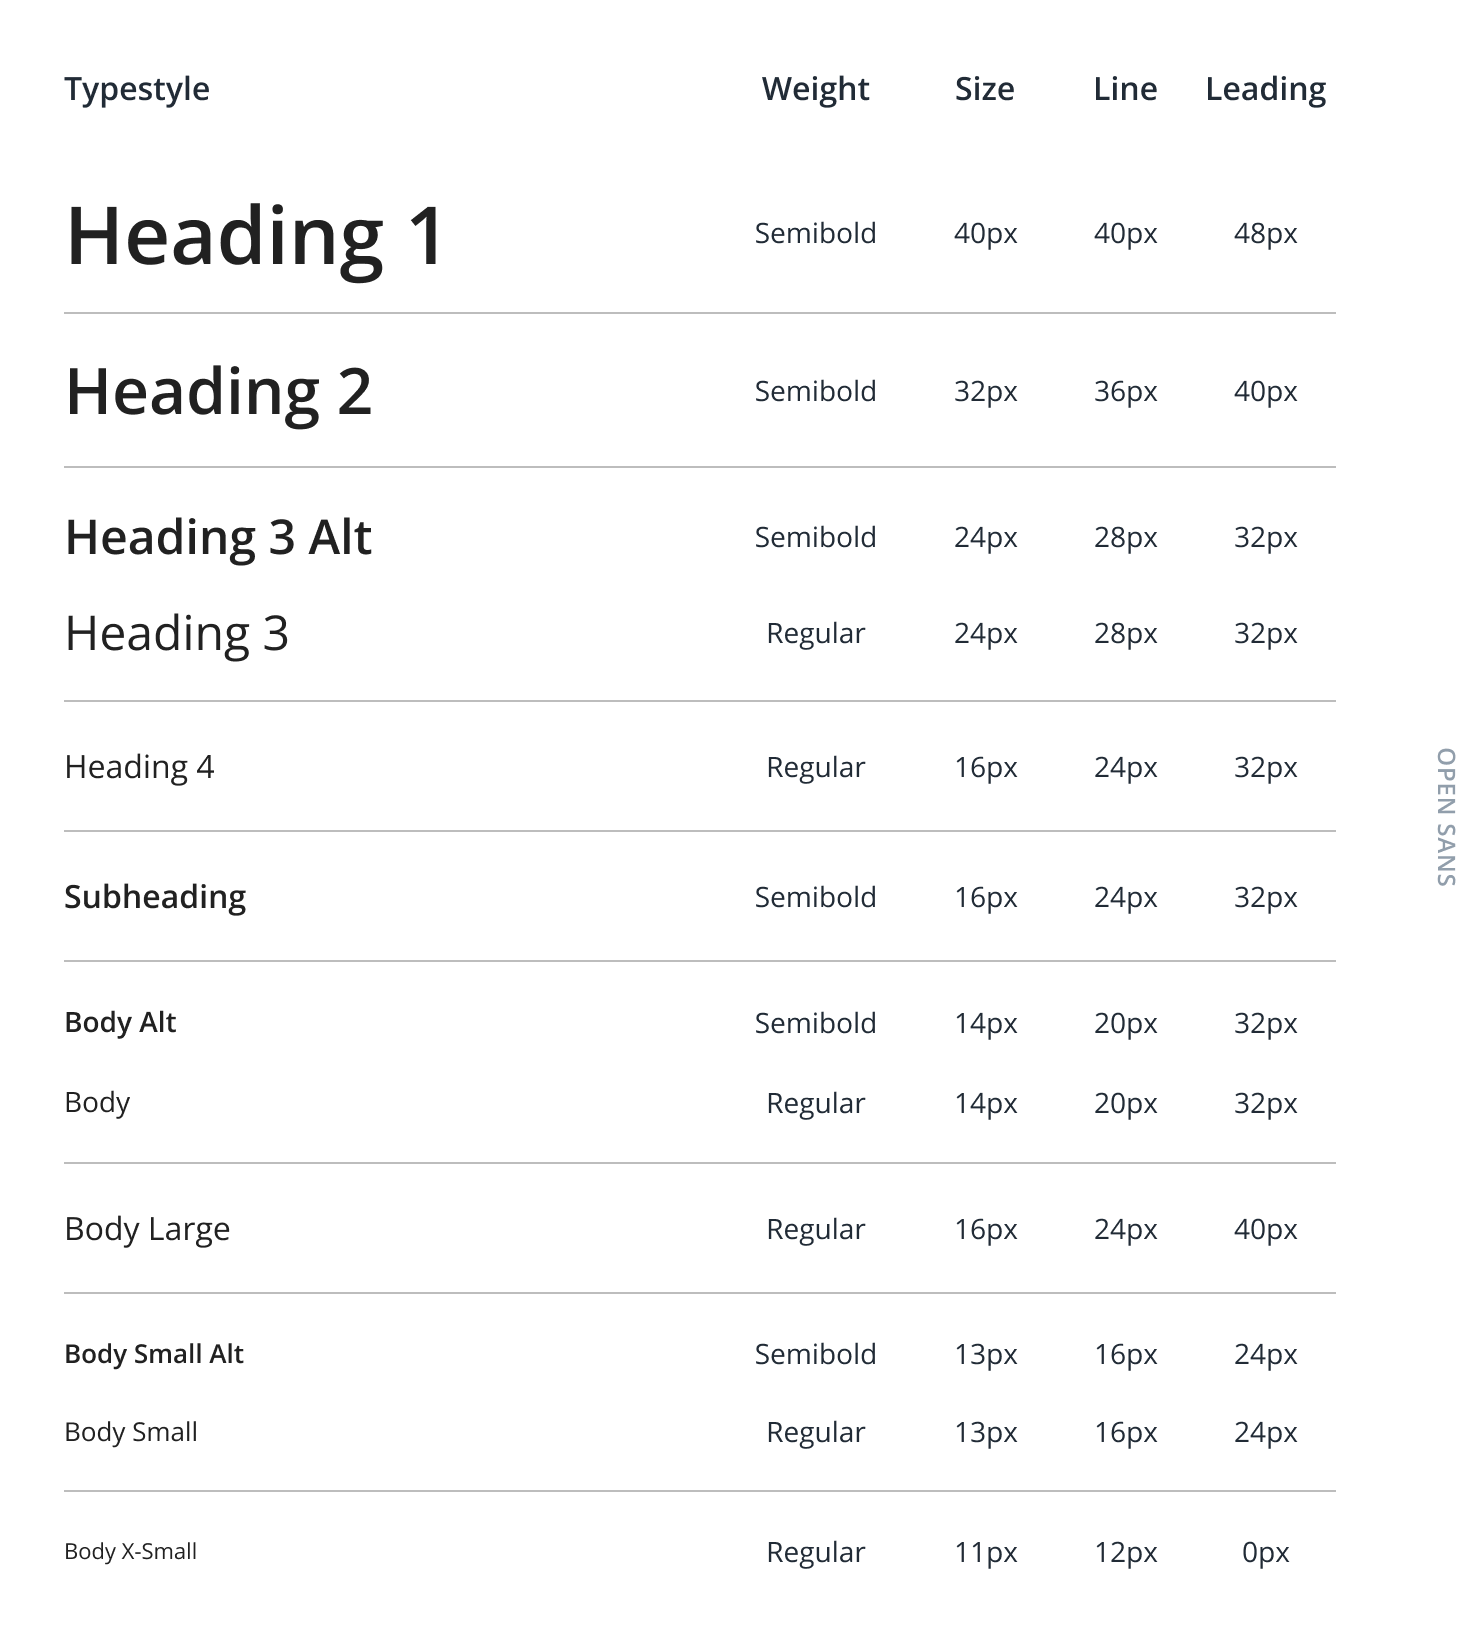Viewport: 1472px width, 1634px height.
Task: Click the Heading 3 Alt sample text
Action: click(x=218, y=537)
